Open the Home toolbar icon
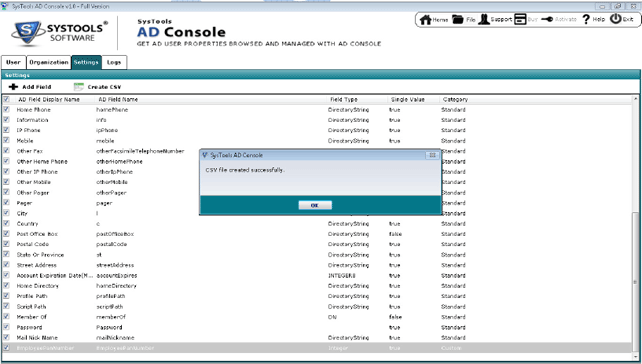The image size is (642, 364). [x=426, y=19]
